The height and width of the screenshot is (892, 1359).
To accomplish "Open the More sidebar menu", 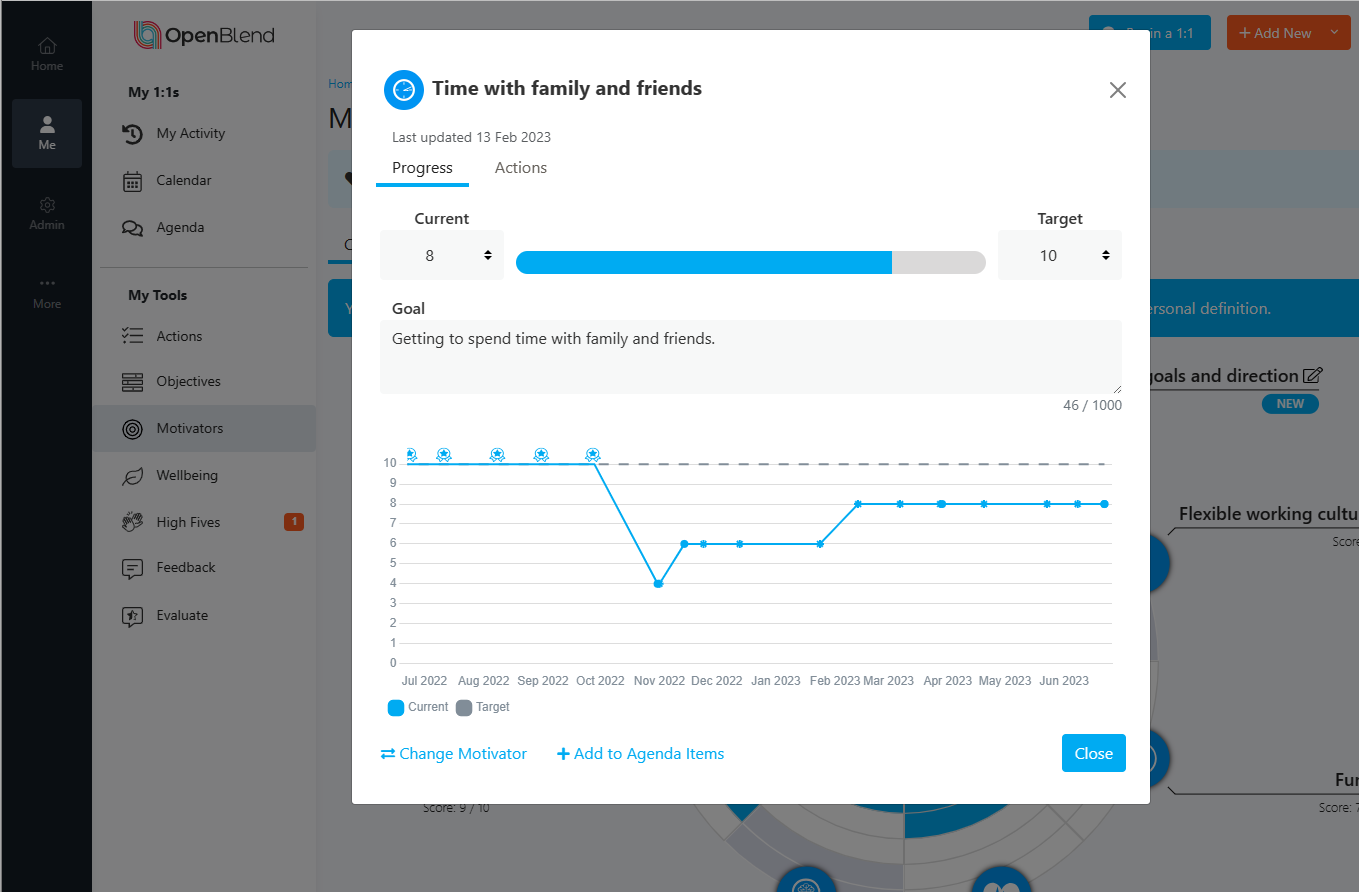I will pos(46,293).
